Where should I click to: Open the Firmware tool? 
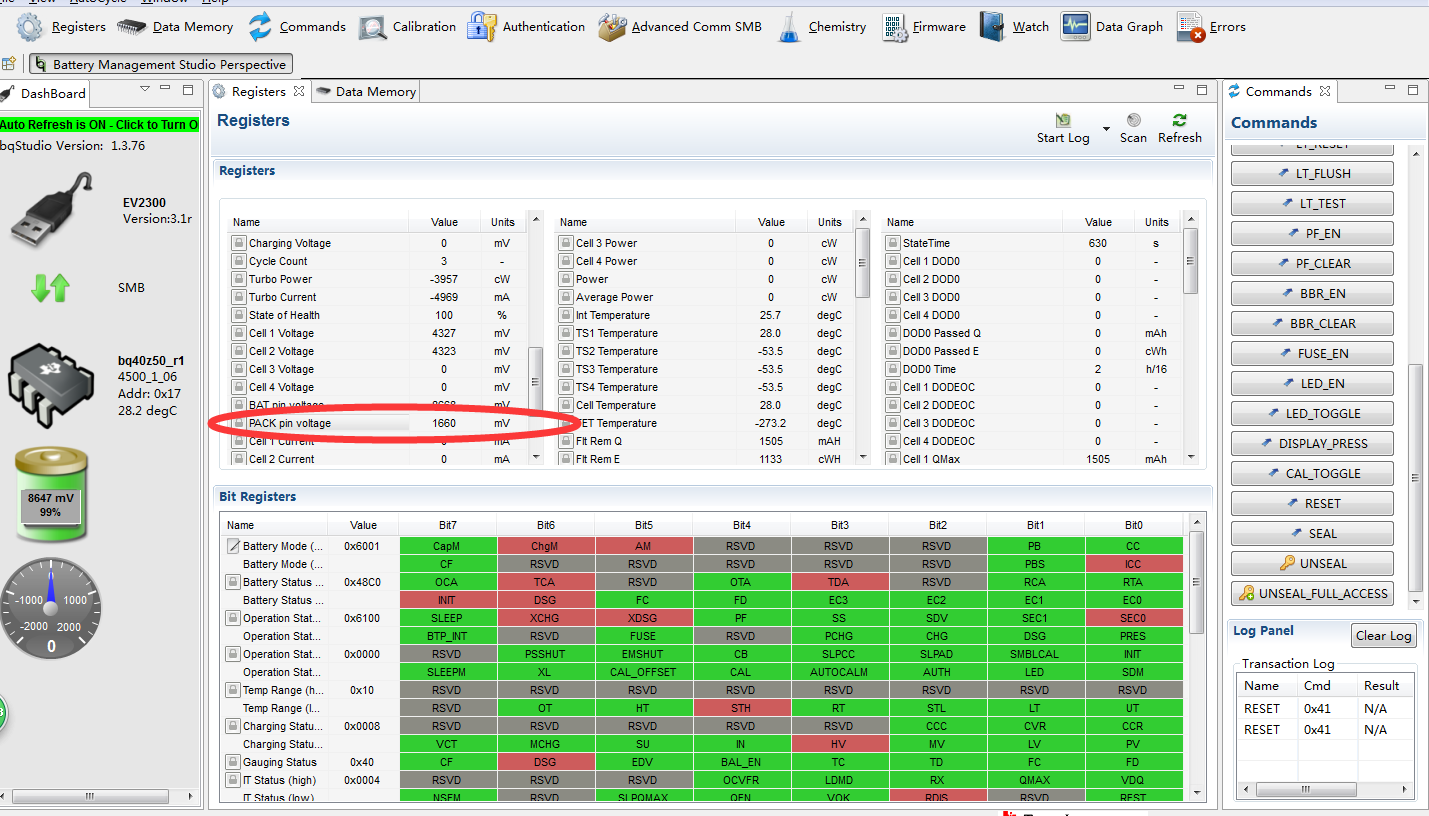pos(925,27)
